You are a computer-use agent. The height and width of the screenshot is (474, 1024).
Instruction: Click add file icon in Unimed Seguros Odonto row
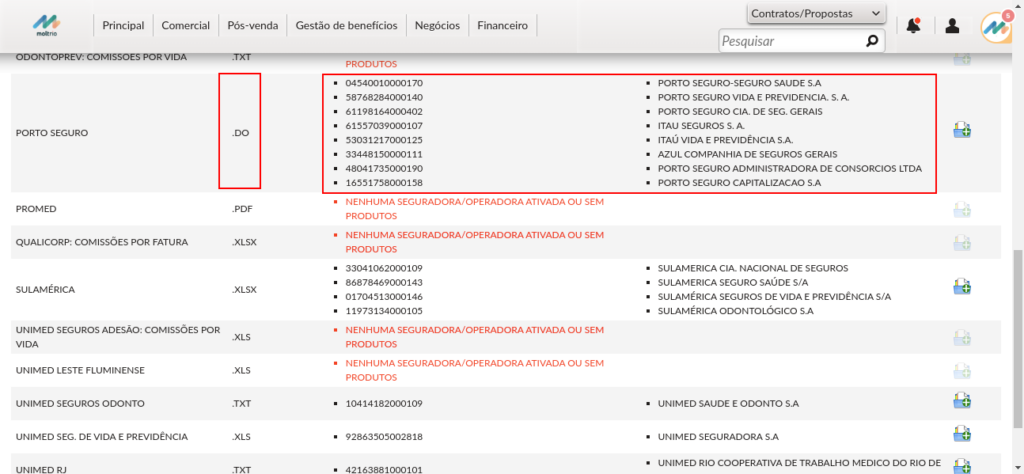tap(962, 402)
